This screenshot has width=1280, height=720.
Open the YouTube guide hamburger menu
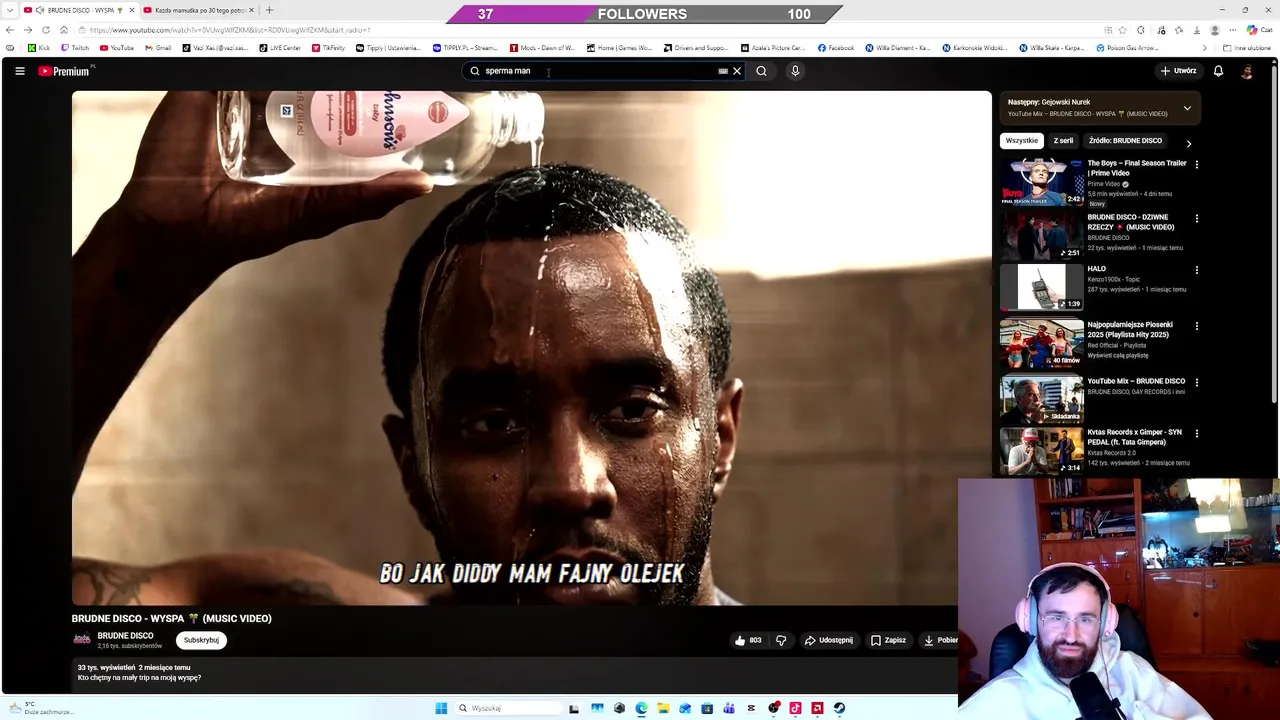[19, 71]
